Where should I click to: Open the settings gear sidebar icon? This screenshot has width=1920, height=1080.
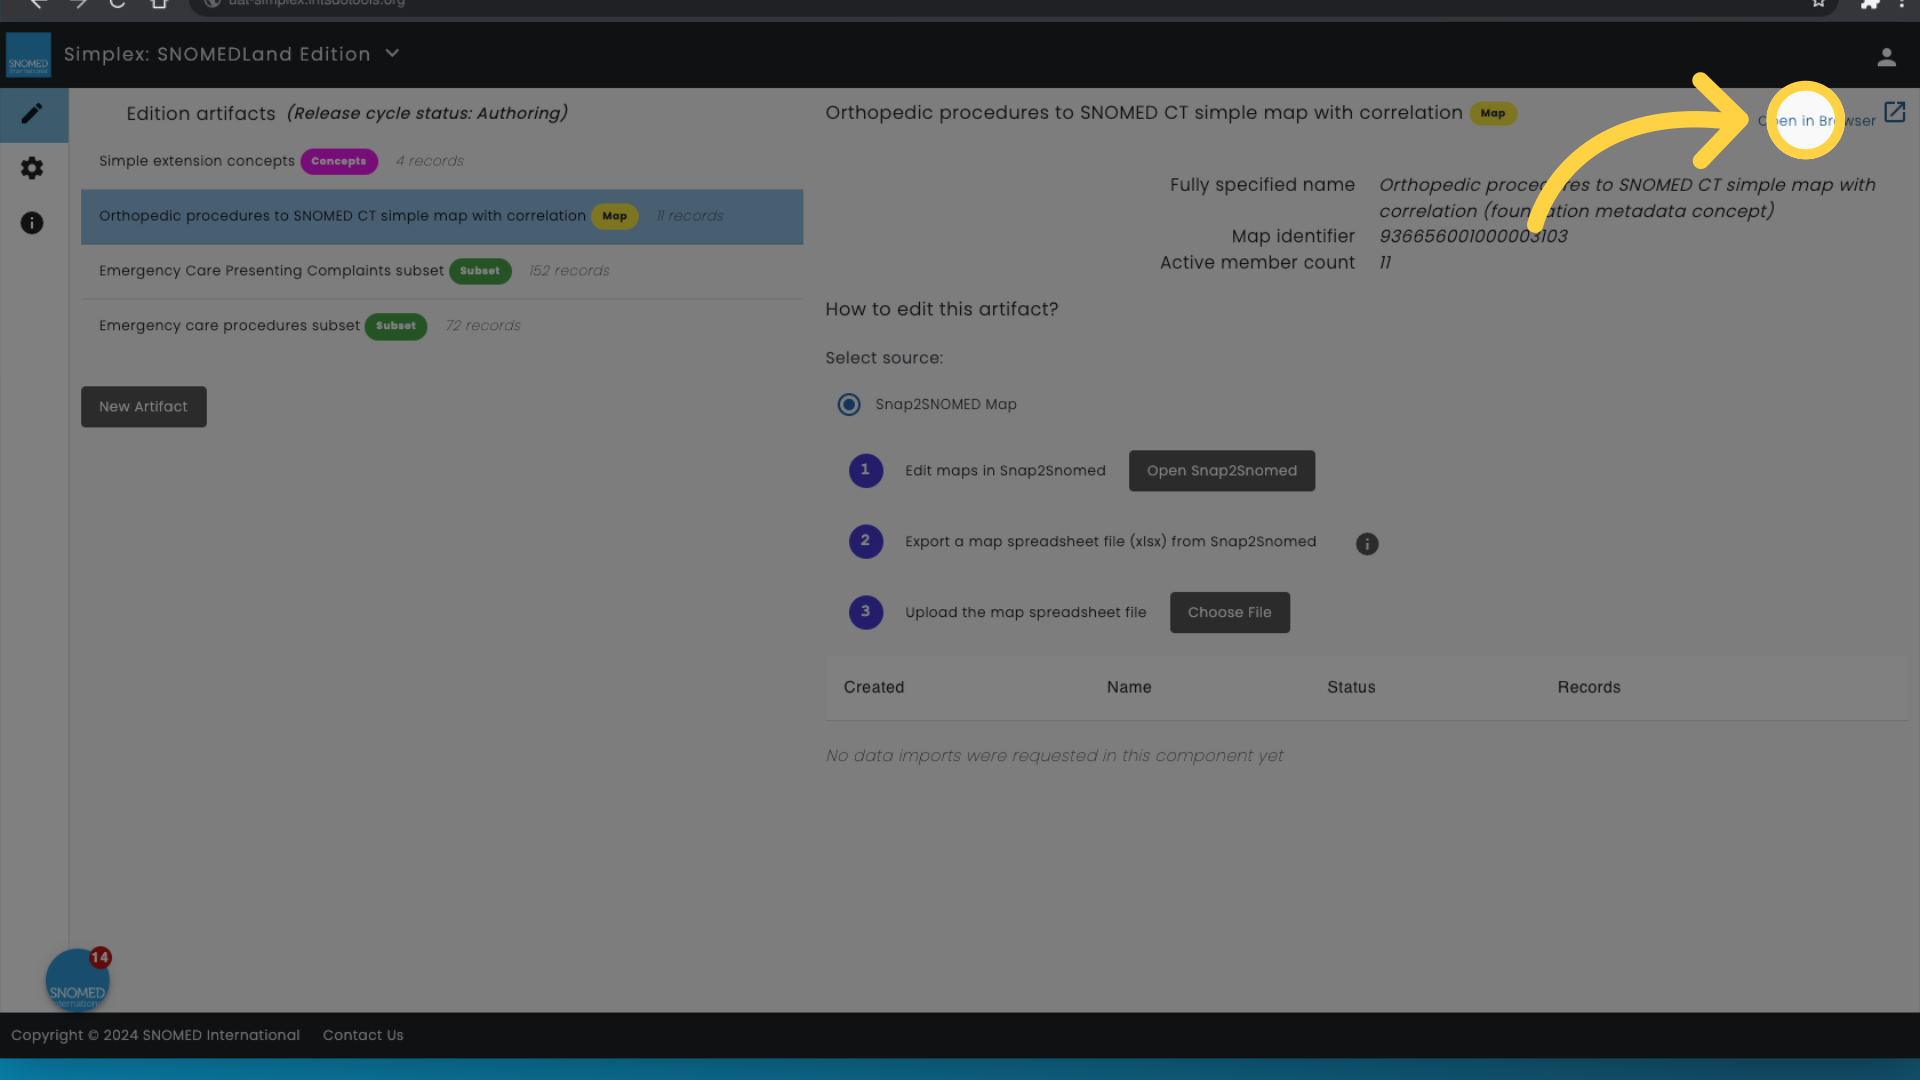(x=32, y=168)
